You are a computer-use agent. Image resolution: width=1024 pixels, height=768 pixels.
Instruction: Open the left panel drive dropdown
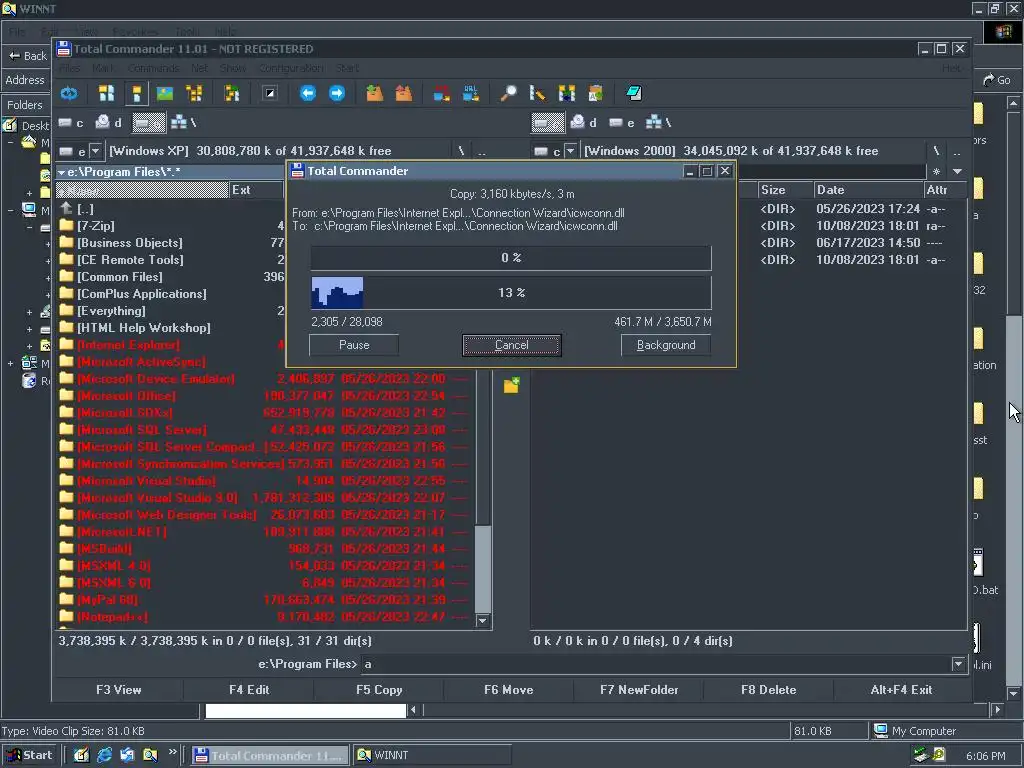click(95, 151)
